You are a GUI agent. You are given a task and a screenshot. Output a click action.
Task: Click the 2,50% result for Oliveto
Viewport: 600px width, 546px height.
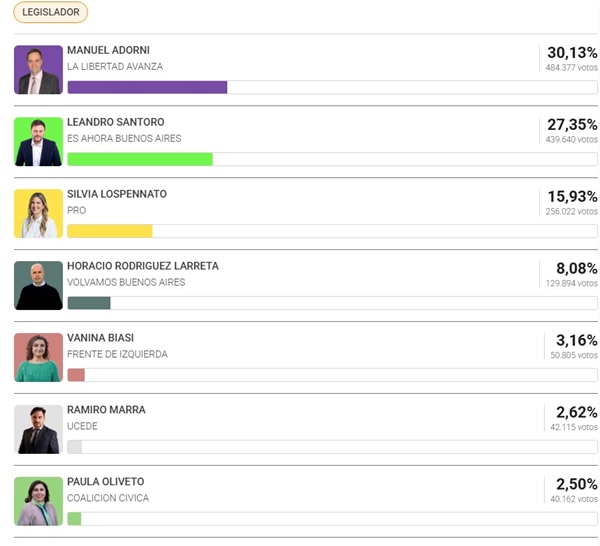577,484
